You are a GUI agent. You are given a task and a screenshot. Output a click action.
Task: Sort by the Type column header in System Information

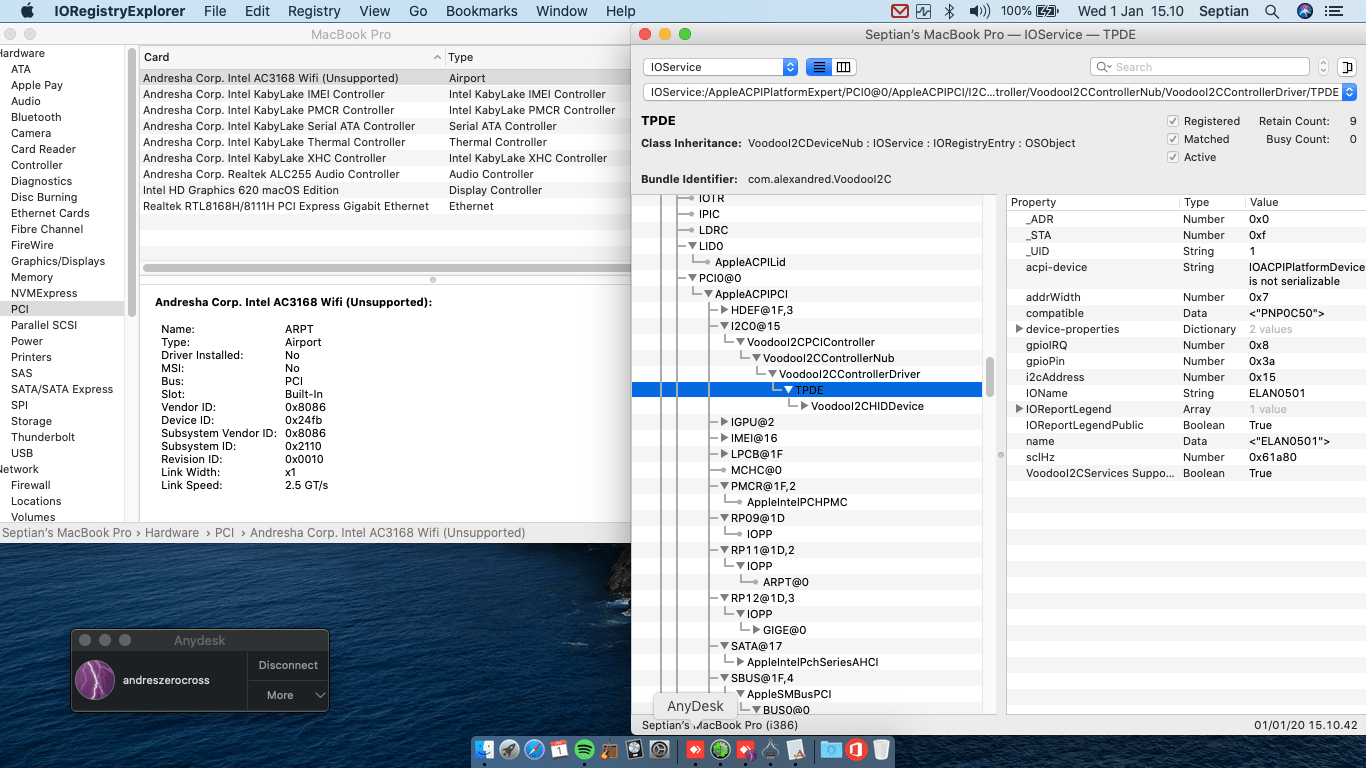pyautogui.click(x=536, y=57)
